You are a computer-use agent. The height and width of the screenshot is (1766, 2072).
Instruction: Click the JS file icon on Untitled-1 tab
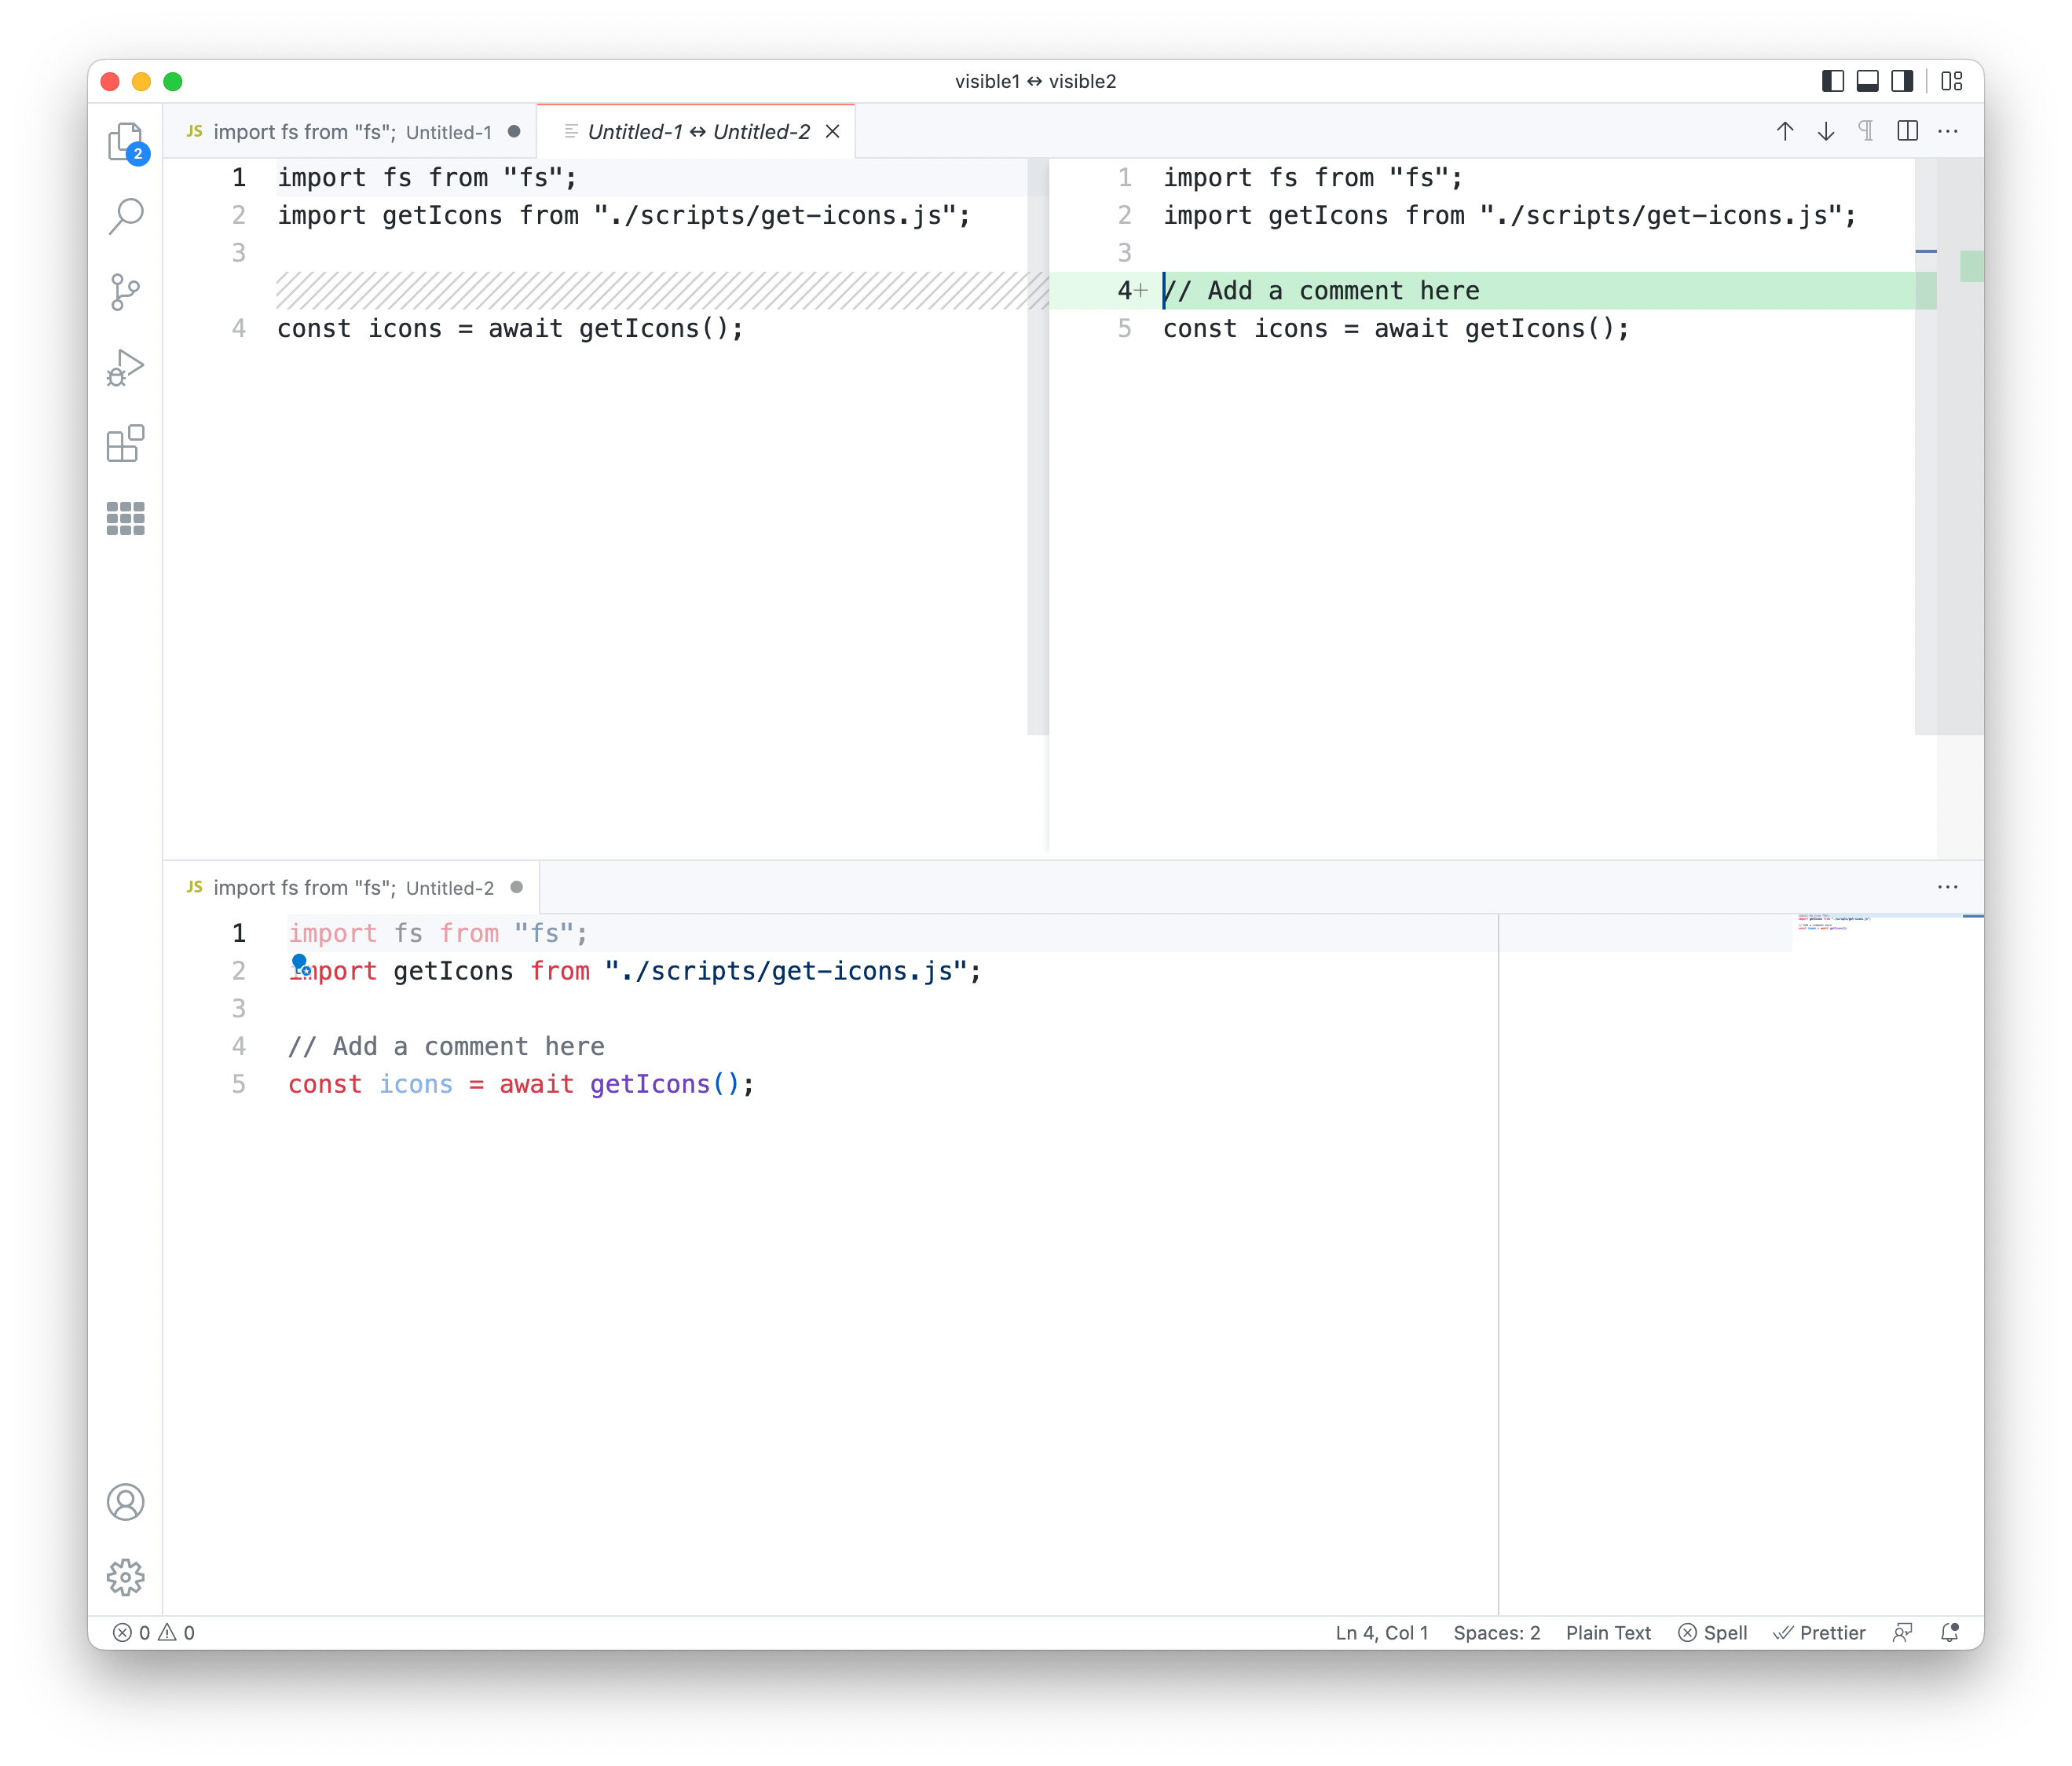coord(195,131)
